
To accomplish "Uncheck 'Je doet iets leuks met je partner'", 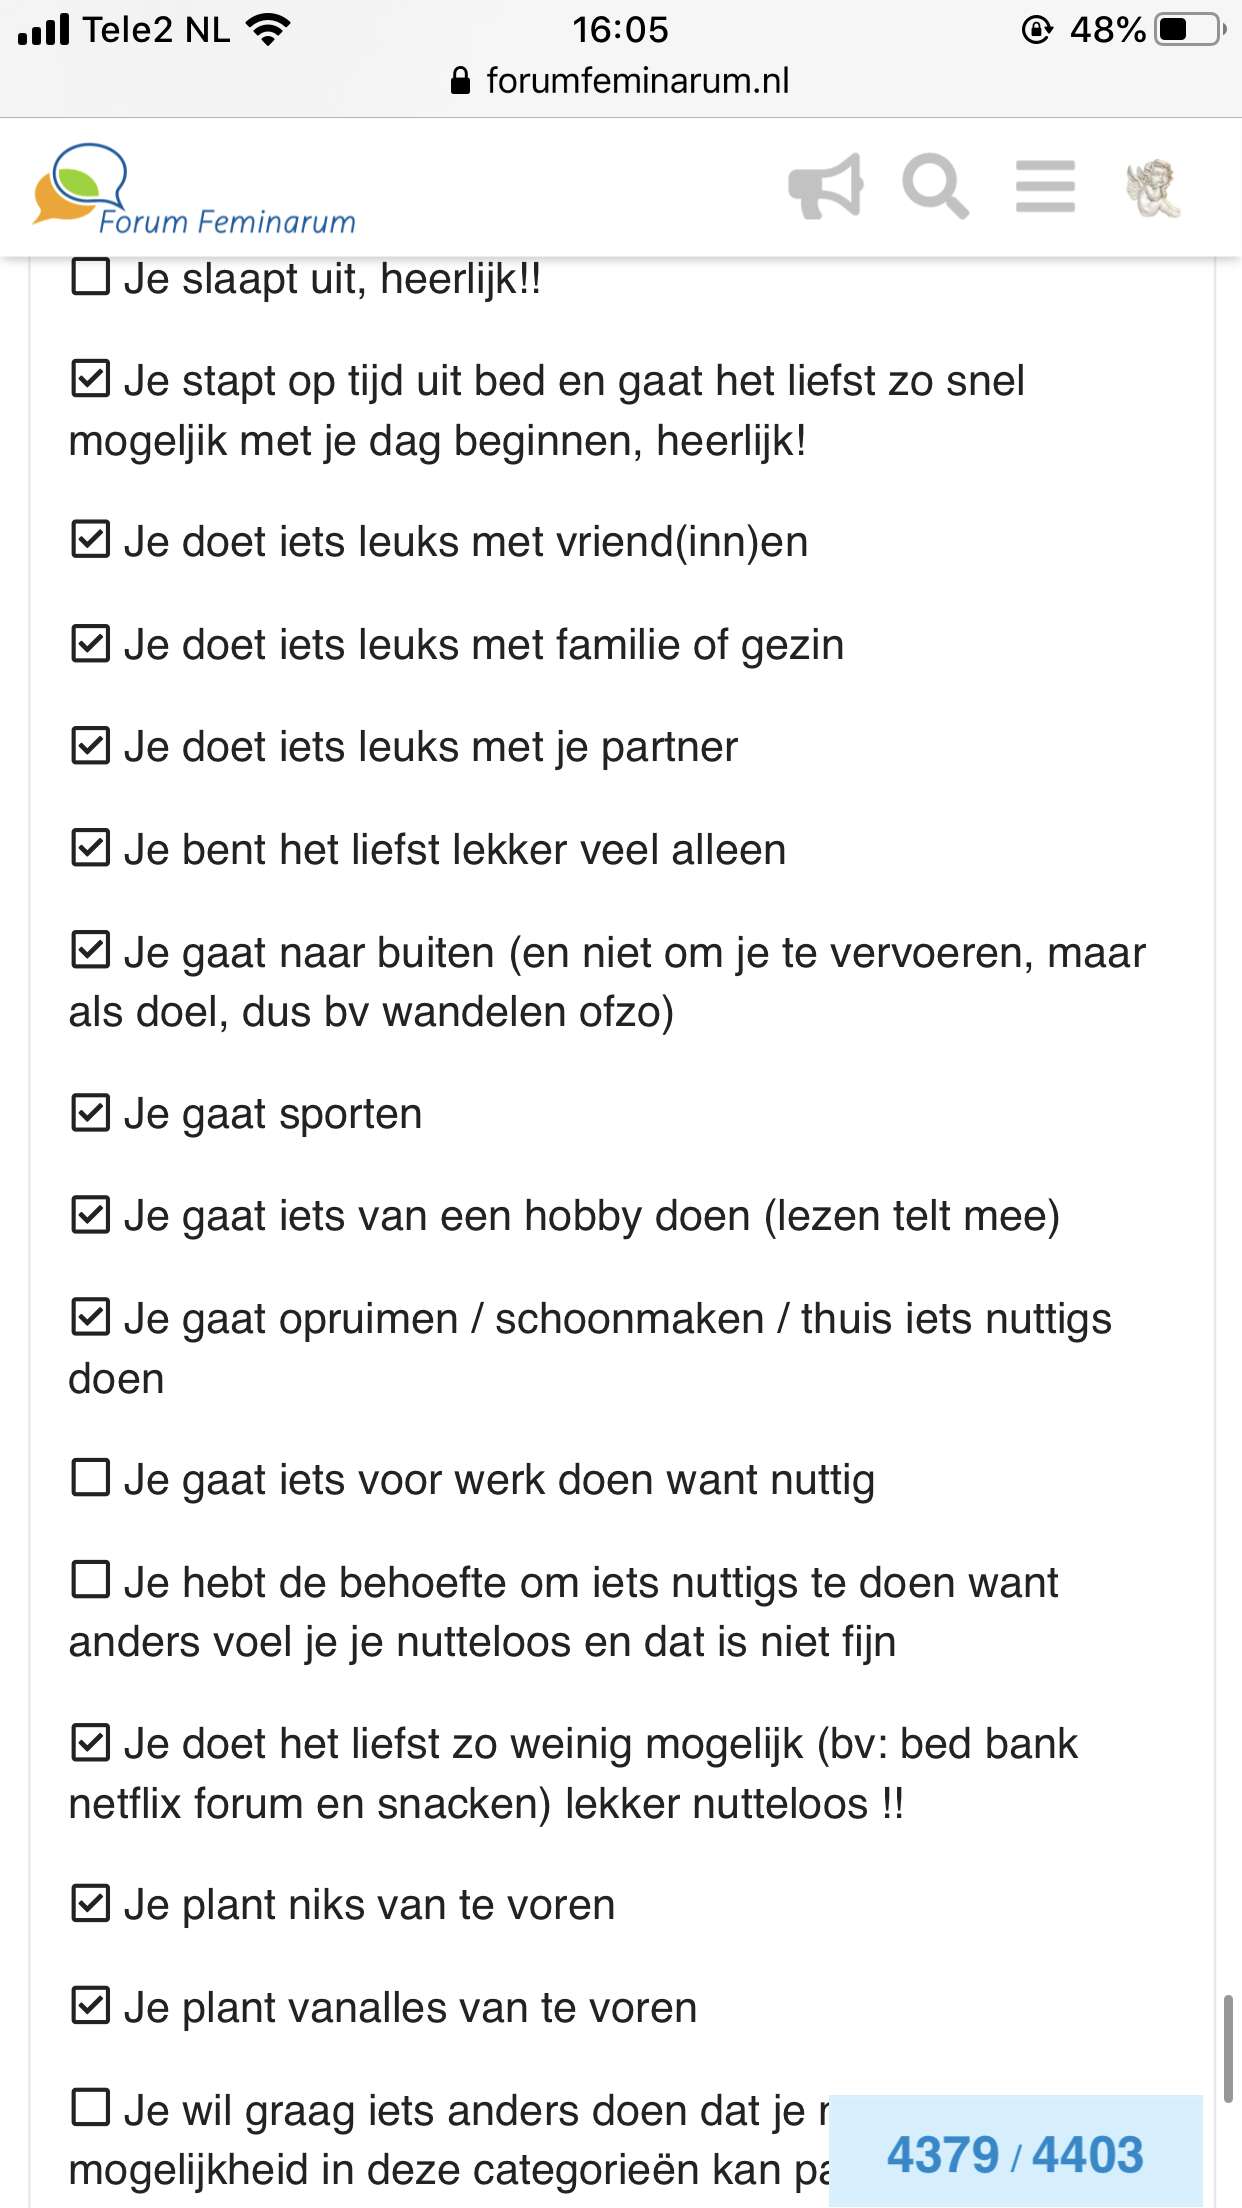I will tap(90, 746).
